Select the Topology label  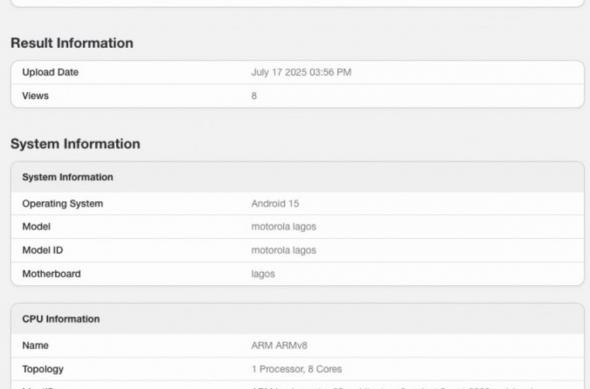pos(43,369)
